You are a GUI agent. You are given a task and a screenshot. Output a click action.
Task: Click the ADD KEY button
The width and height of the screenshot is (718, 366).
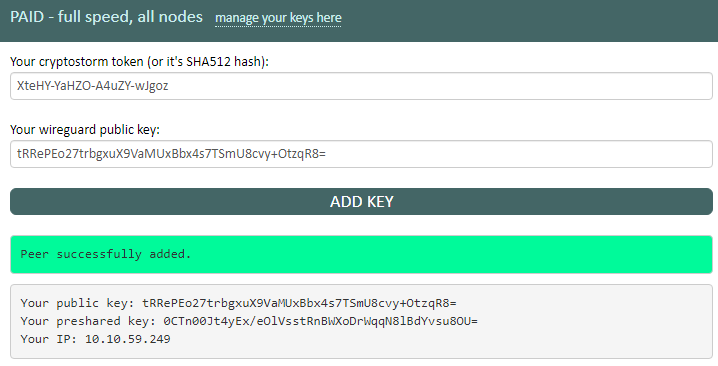pyautogui.click(x=361, y=202)
